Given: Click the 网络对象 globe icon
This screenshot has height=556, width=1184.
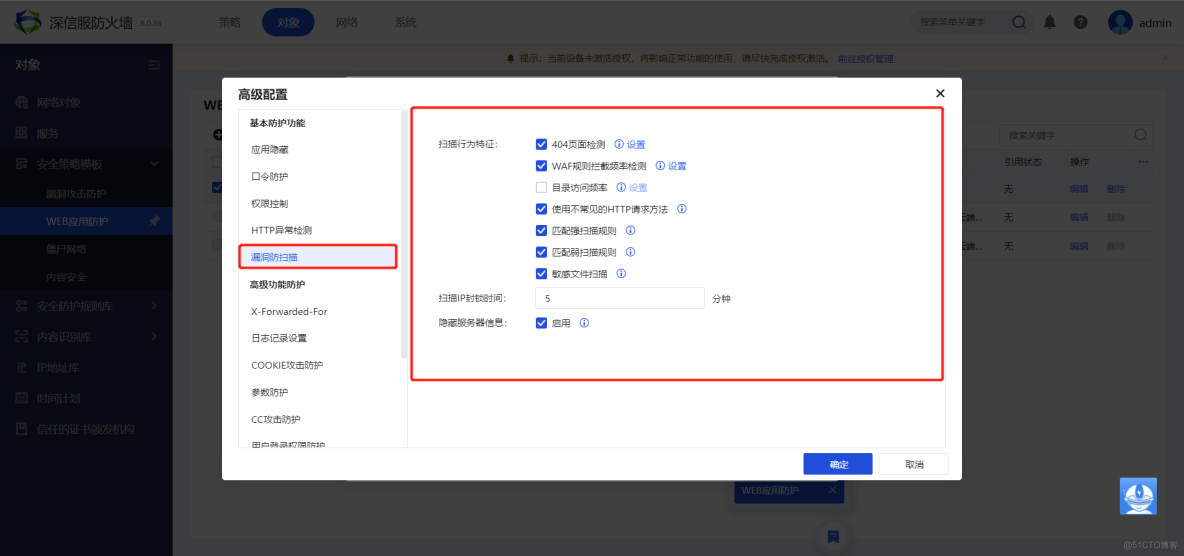Looking at the screenshot, I should (x=22, y=103).
